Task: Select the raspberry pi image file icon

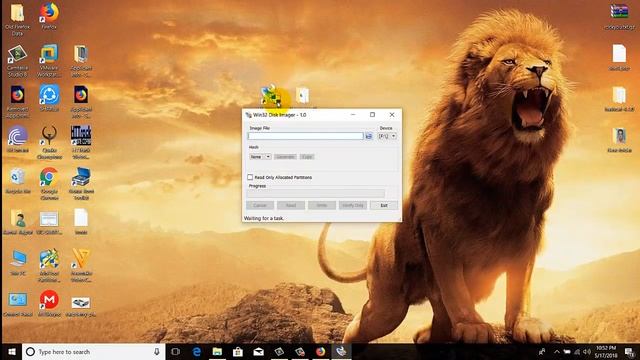Action: (x=81, y=305)
